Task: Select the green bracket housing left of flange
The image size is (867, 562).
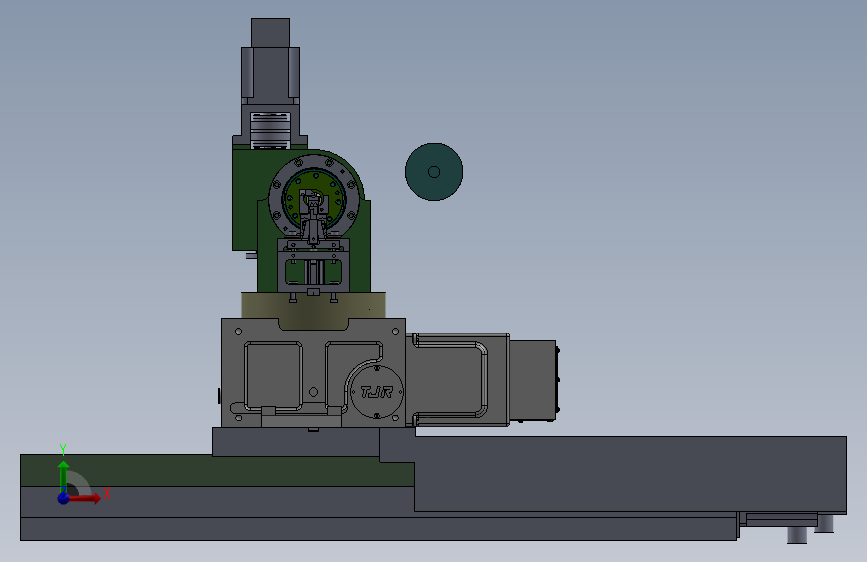Action: coord(246,199)
